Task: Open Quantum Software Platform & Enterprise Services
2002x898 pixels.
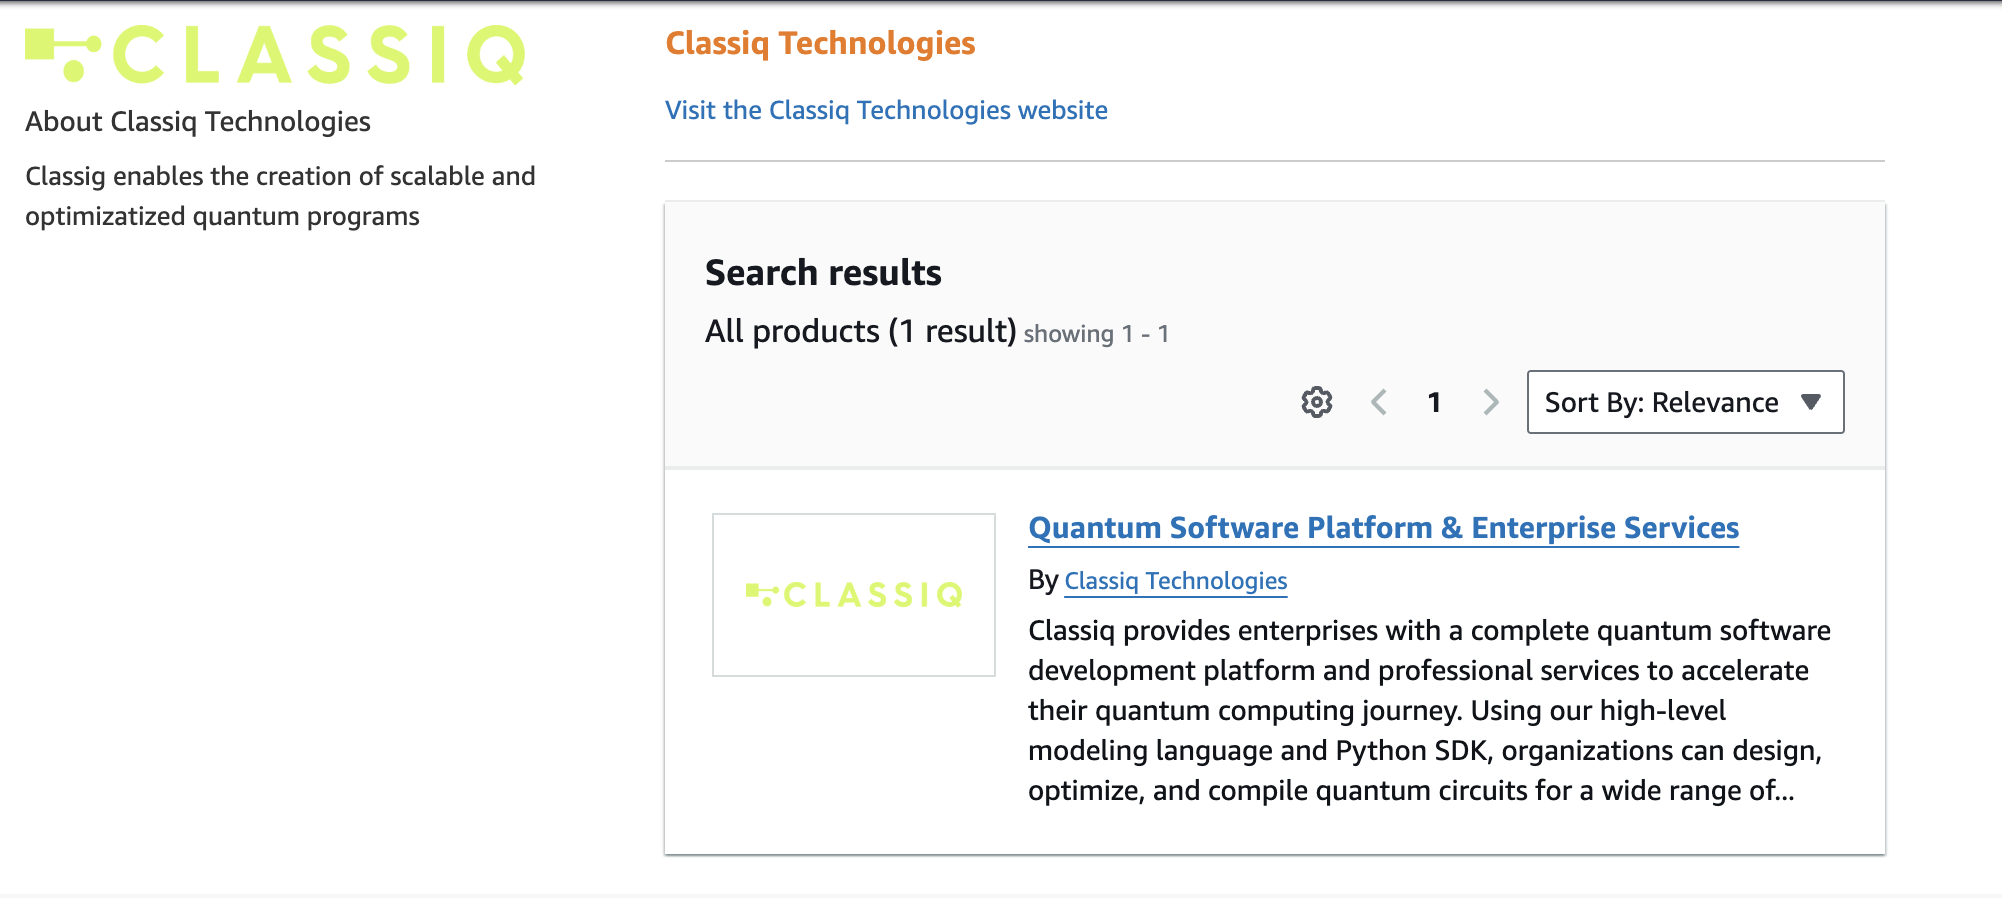Action: [x=1384, y=528]
